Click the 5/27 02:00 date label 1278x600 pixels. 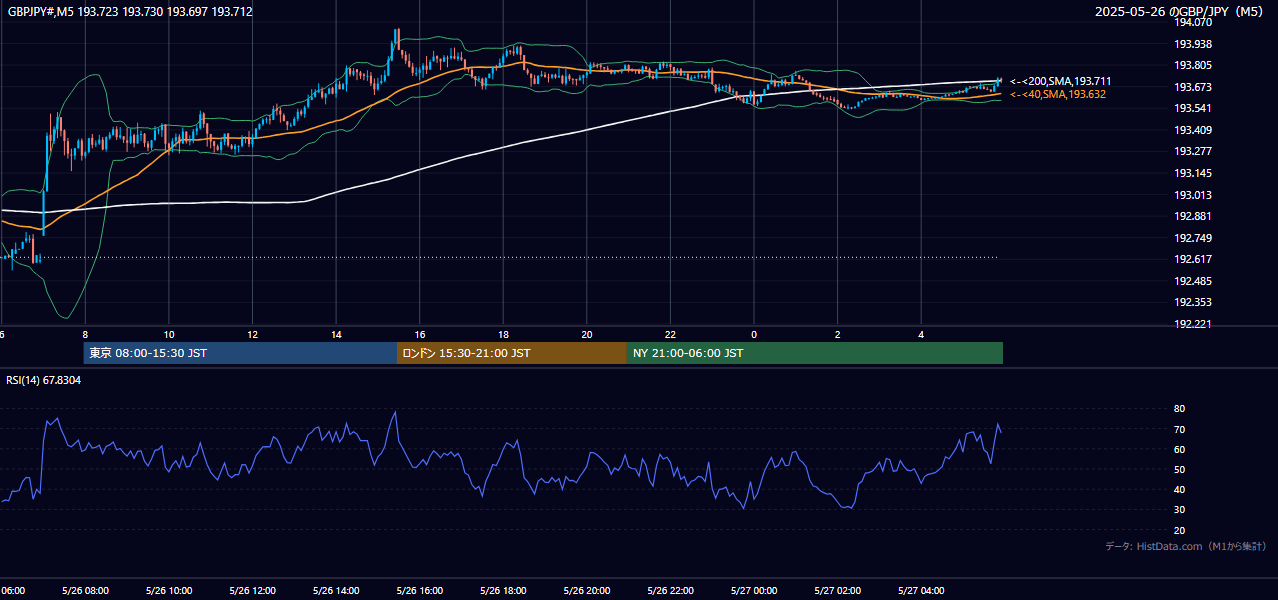(838, 591)
